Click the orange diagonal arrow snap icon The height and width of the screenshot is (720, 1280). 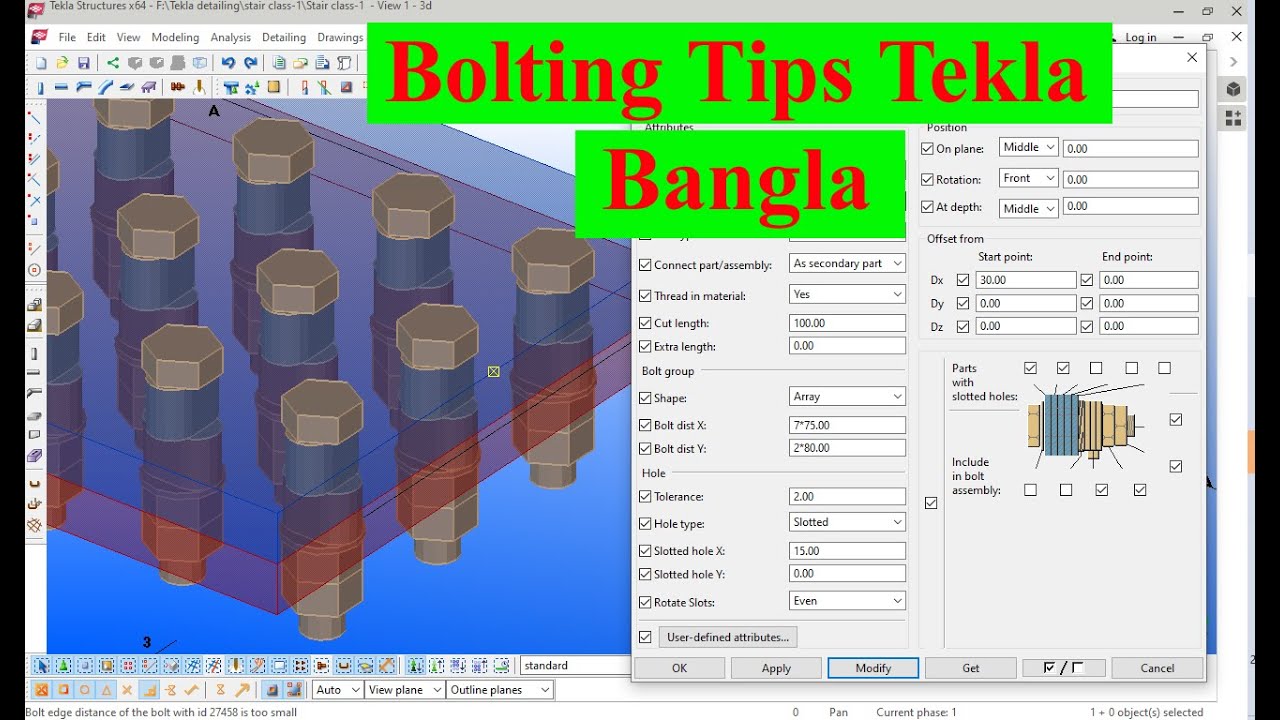pos(243,689)
